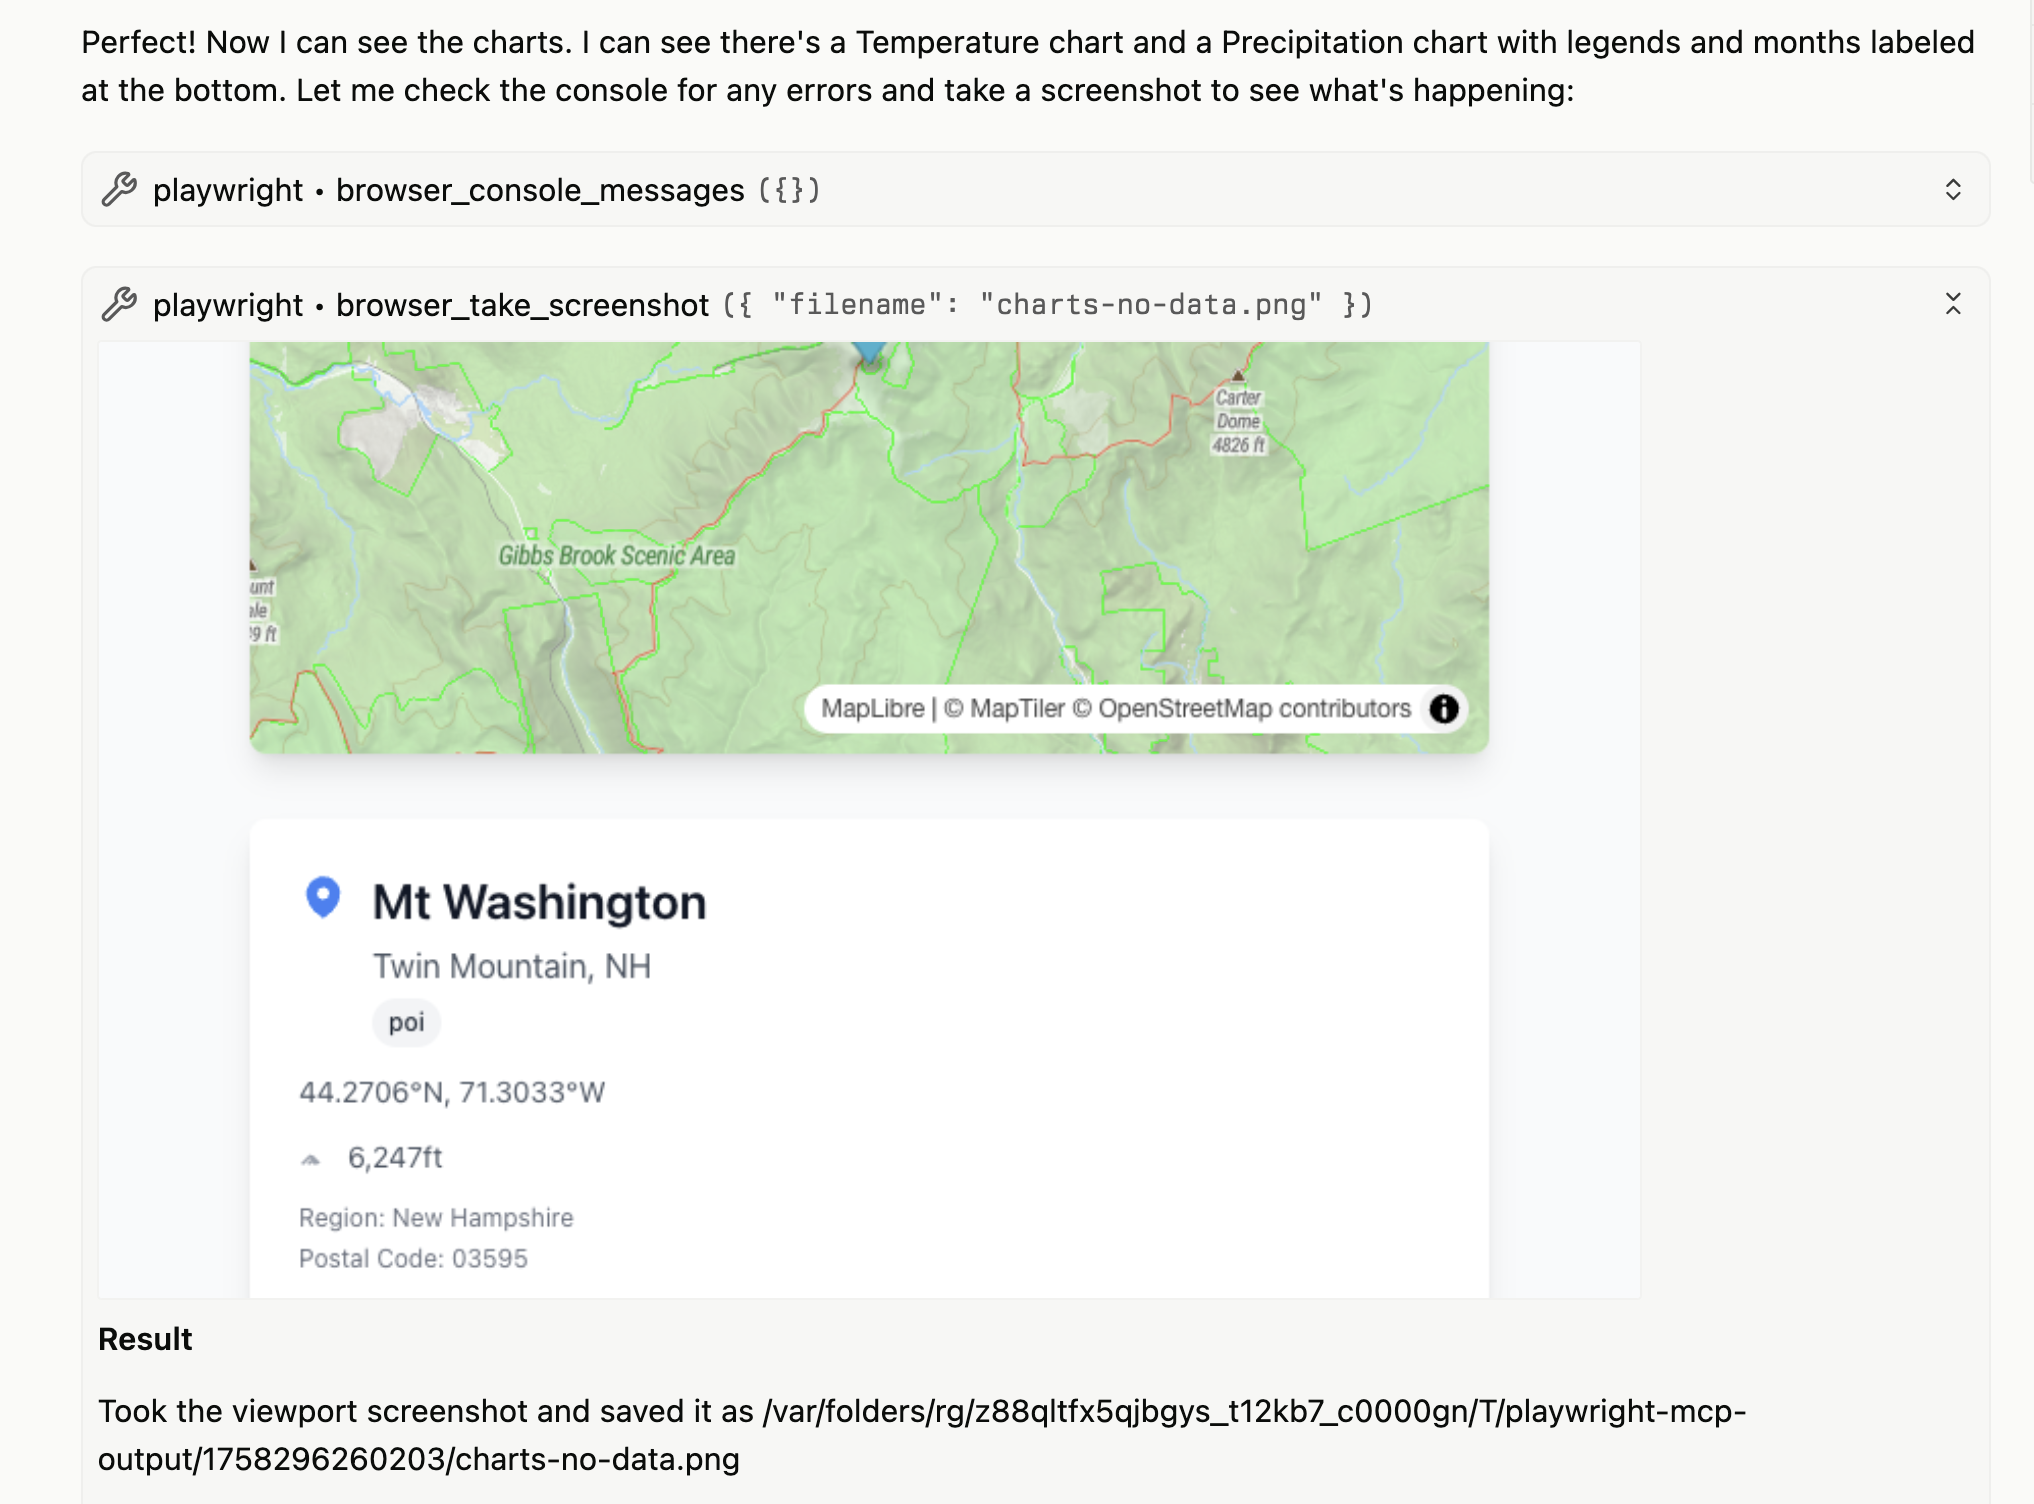Click the "poi" category badge
The height and width of the screenshot is (1504, 2034).
pos(406,1022)
